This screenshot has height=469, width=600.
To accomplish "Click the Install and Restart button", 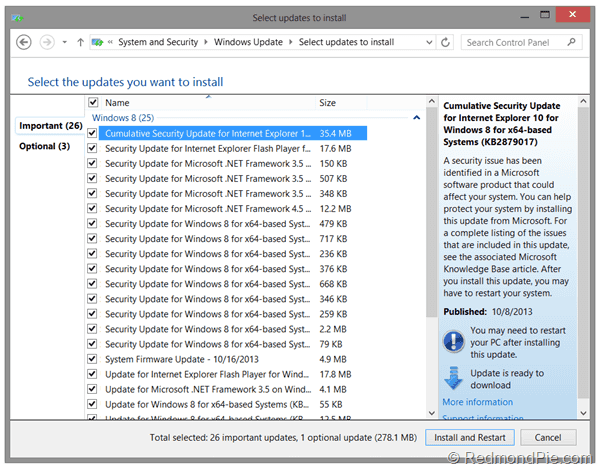I will pyautogui.click(x=470, y=438).
